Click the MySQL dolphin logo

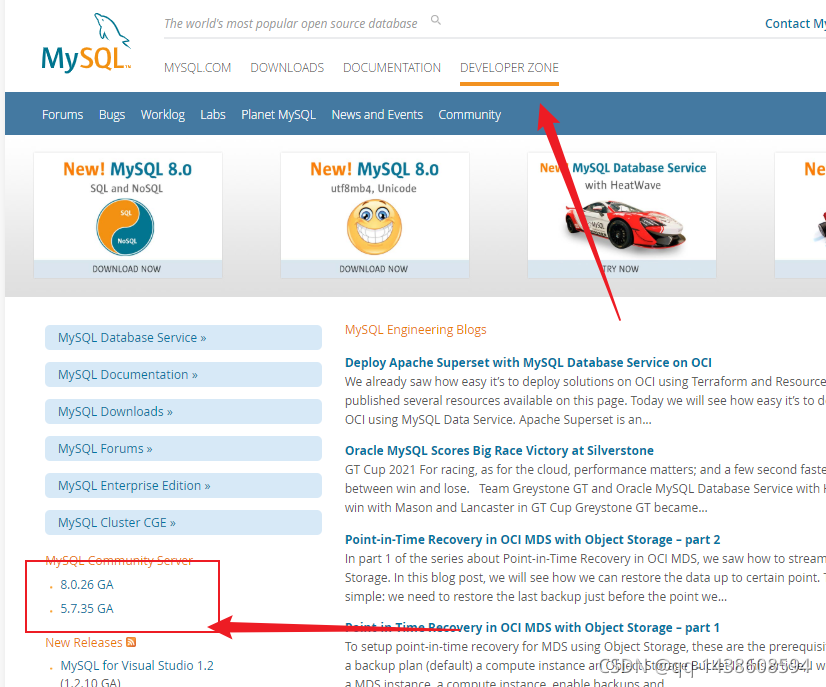(x=86, y=43)
